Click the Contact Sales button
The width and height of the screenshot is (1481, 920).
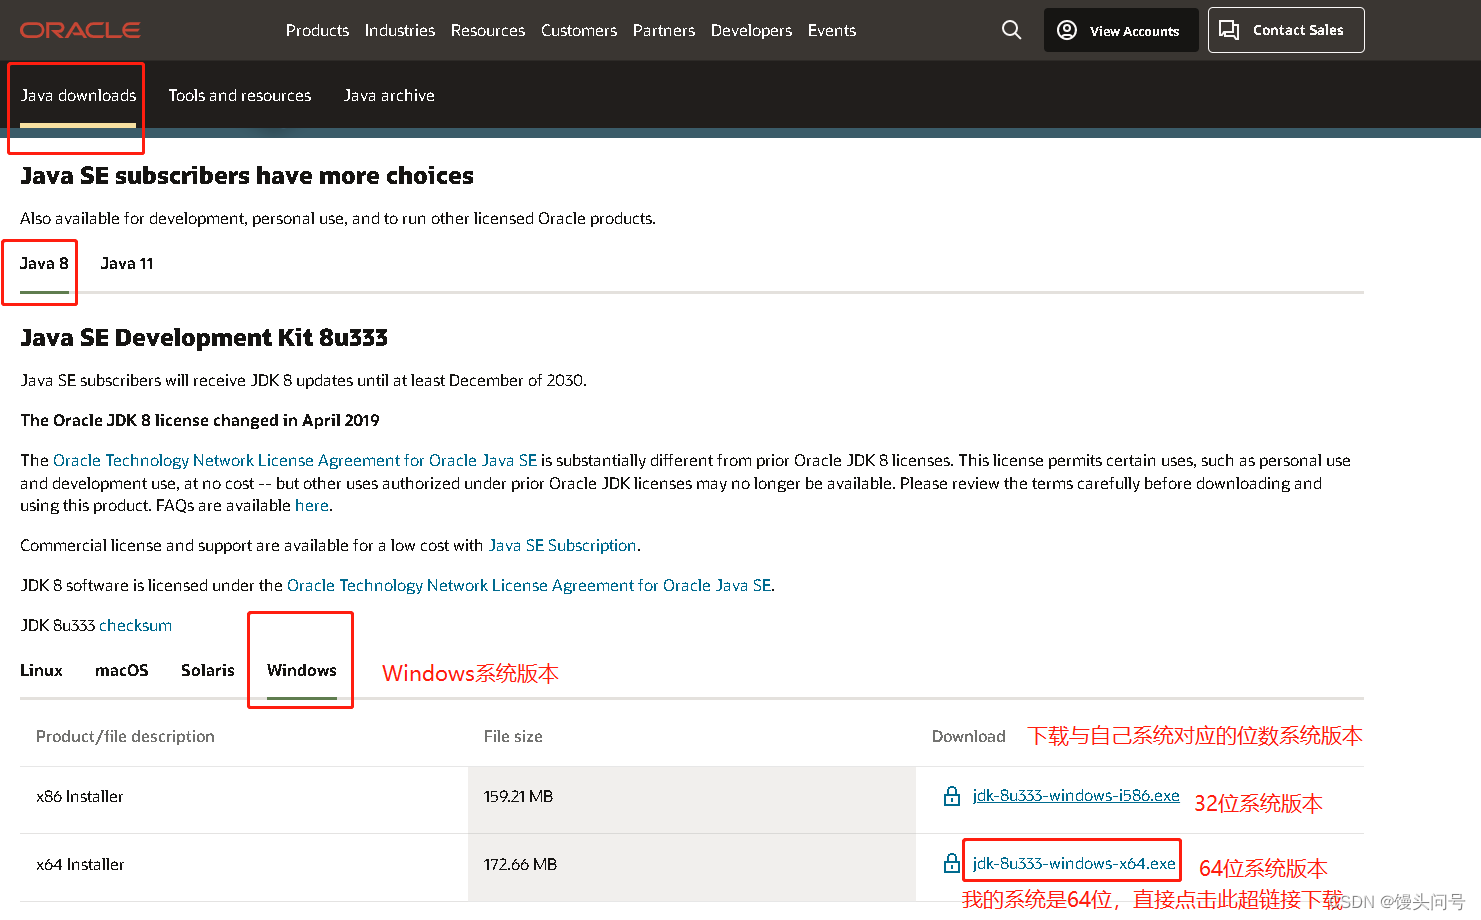[x=1286, y=30]
